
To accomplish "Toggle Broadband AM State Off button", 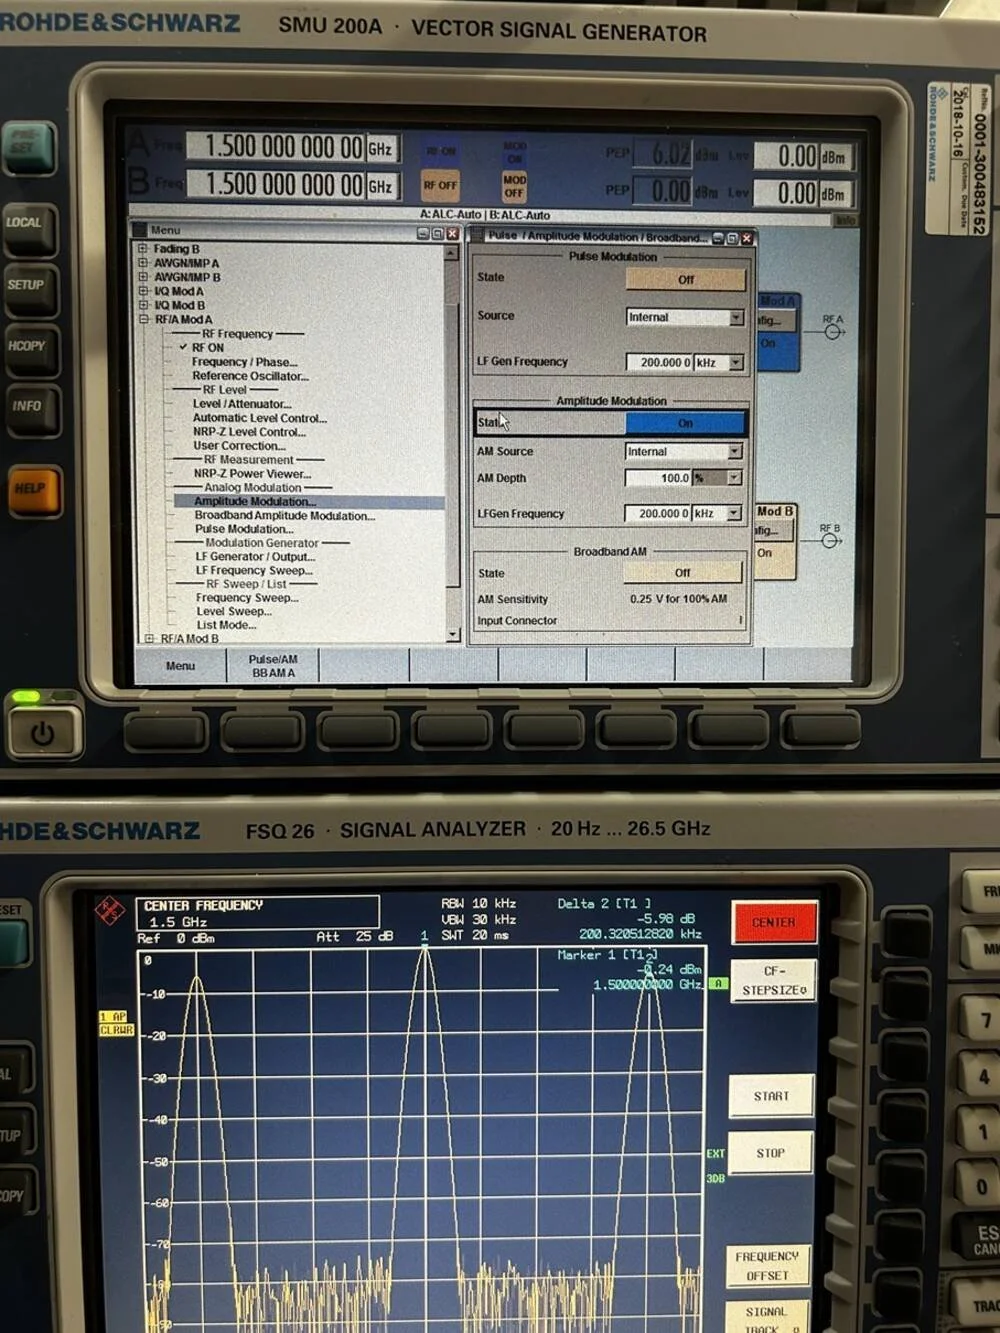I will point(682,573).
